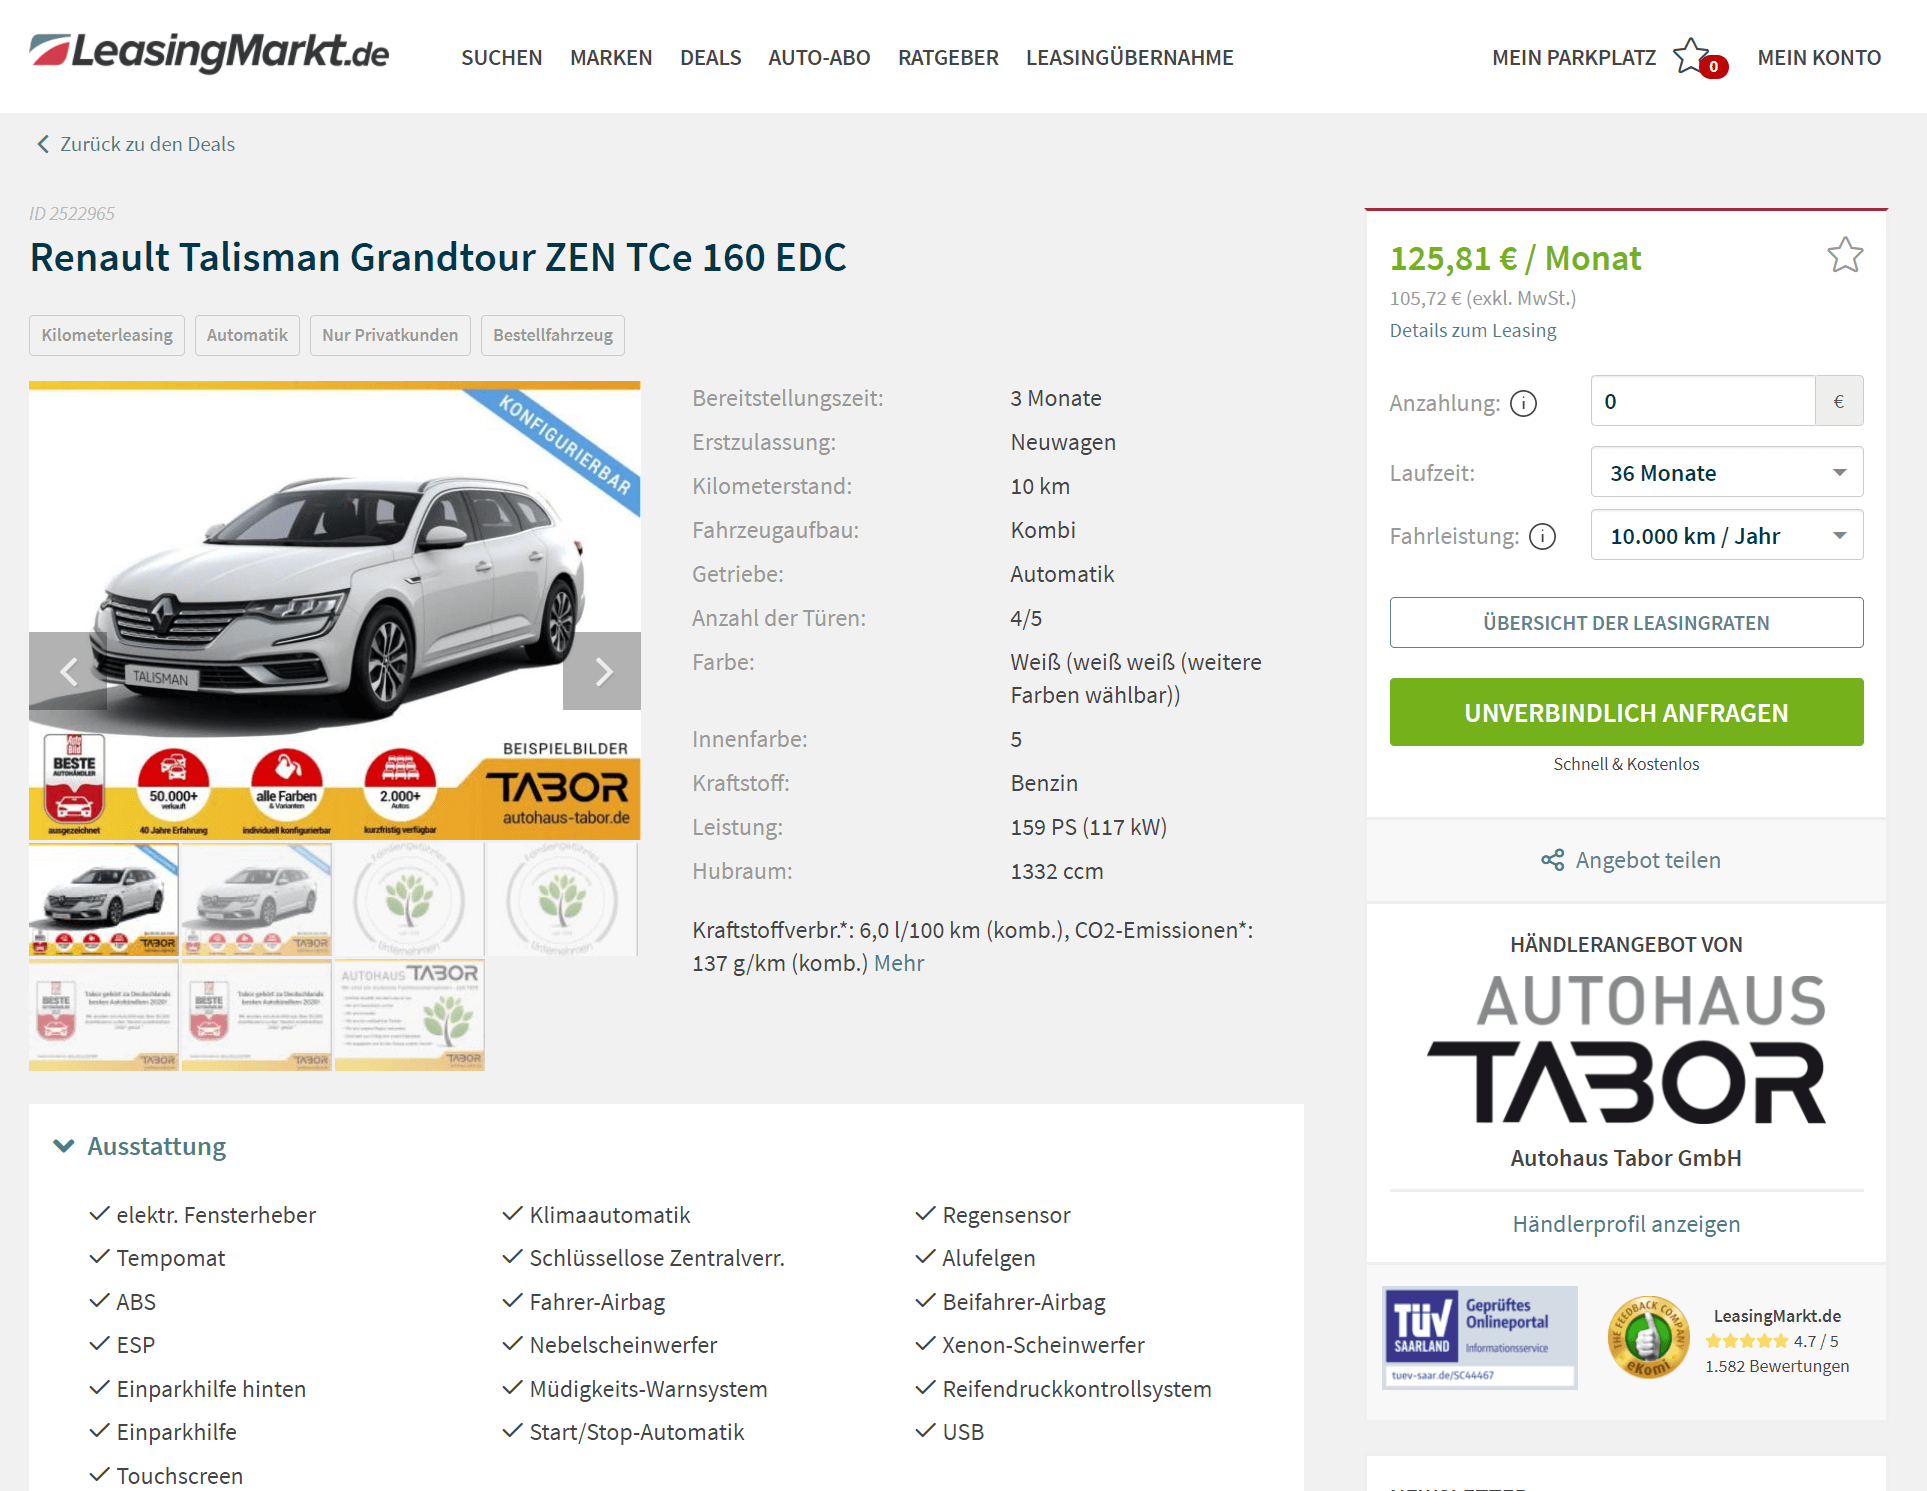Screen dimensions: 1927x1491
Task: Open the SUCHEN menu
Action: tap(501, 58)
